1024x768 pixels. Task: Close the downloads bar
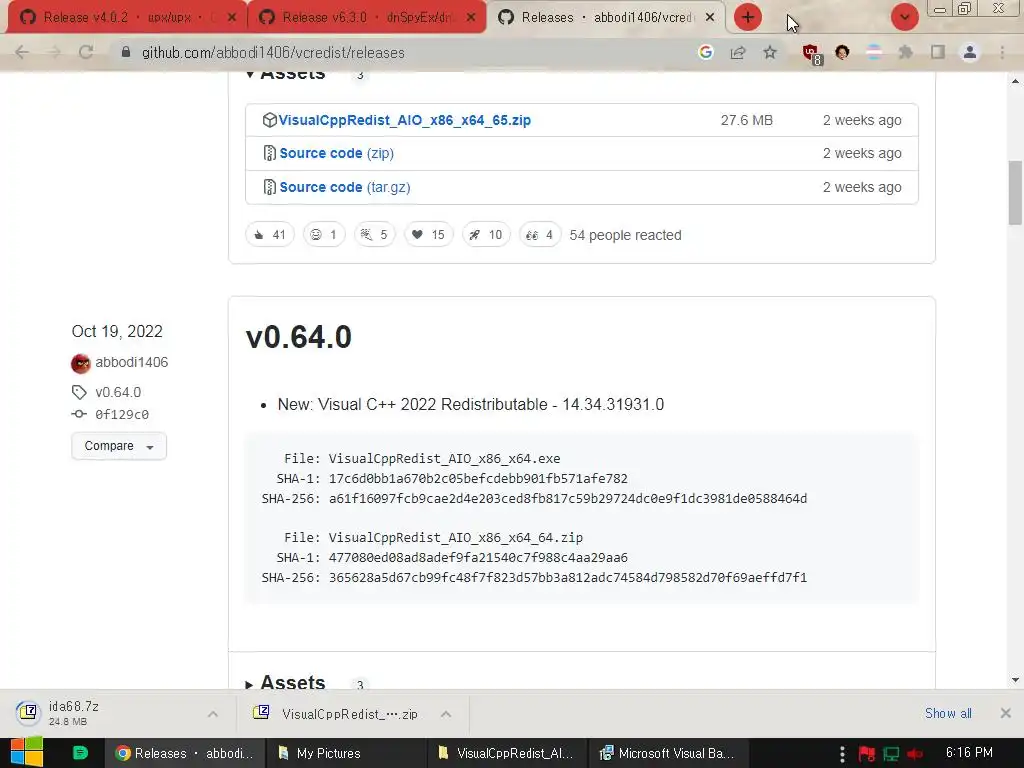coord(1006,713)
